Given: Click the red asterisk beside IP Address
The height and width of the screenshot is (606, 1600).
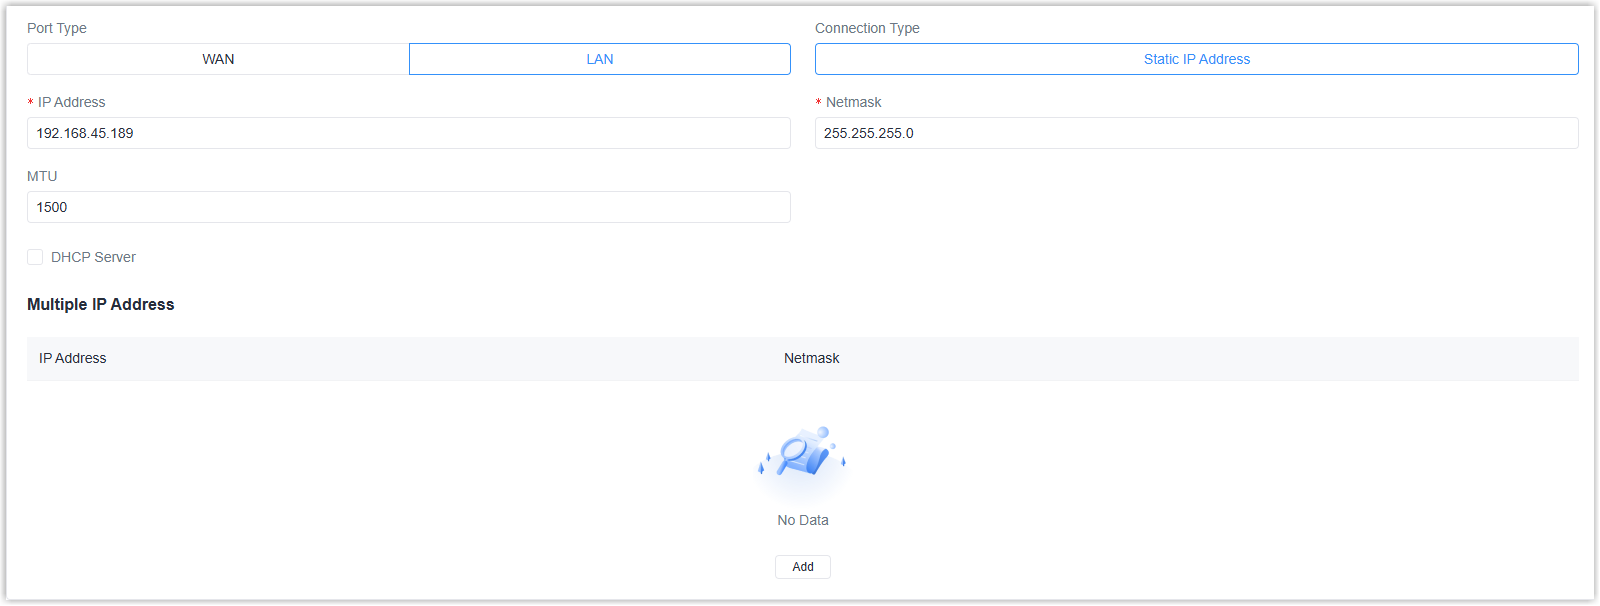Looking at the screenshot, I should pos(31,103).
